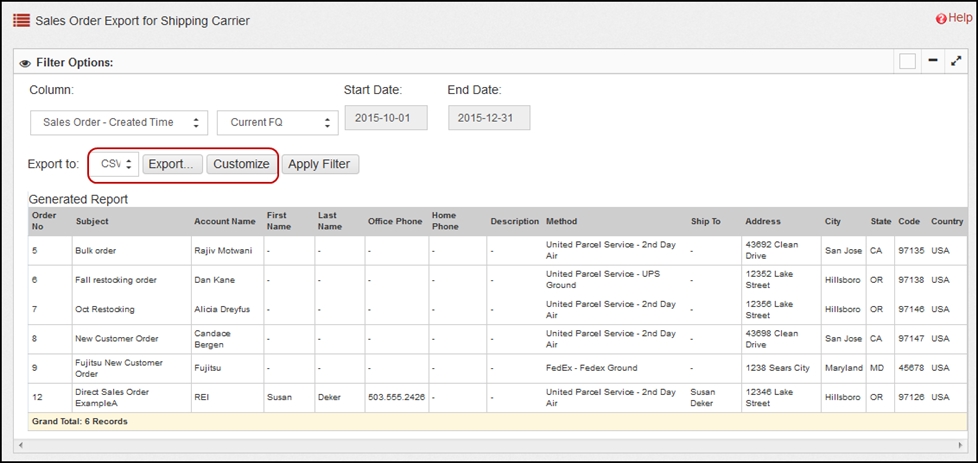Viewport: 978px width, 463px height.
Task: Click the 43692 Clean Drive address cell
Action: [x=772, y=250]
